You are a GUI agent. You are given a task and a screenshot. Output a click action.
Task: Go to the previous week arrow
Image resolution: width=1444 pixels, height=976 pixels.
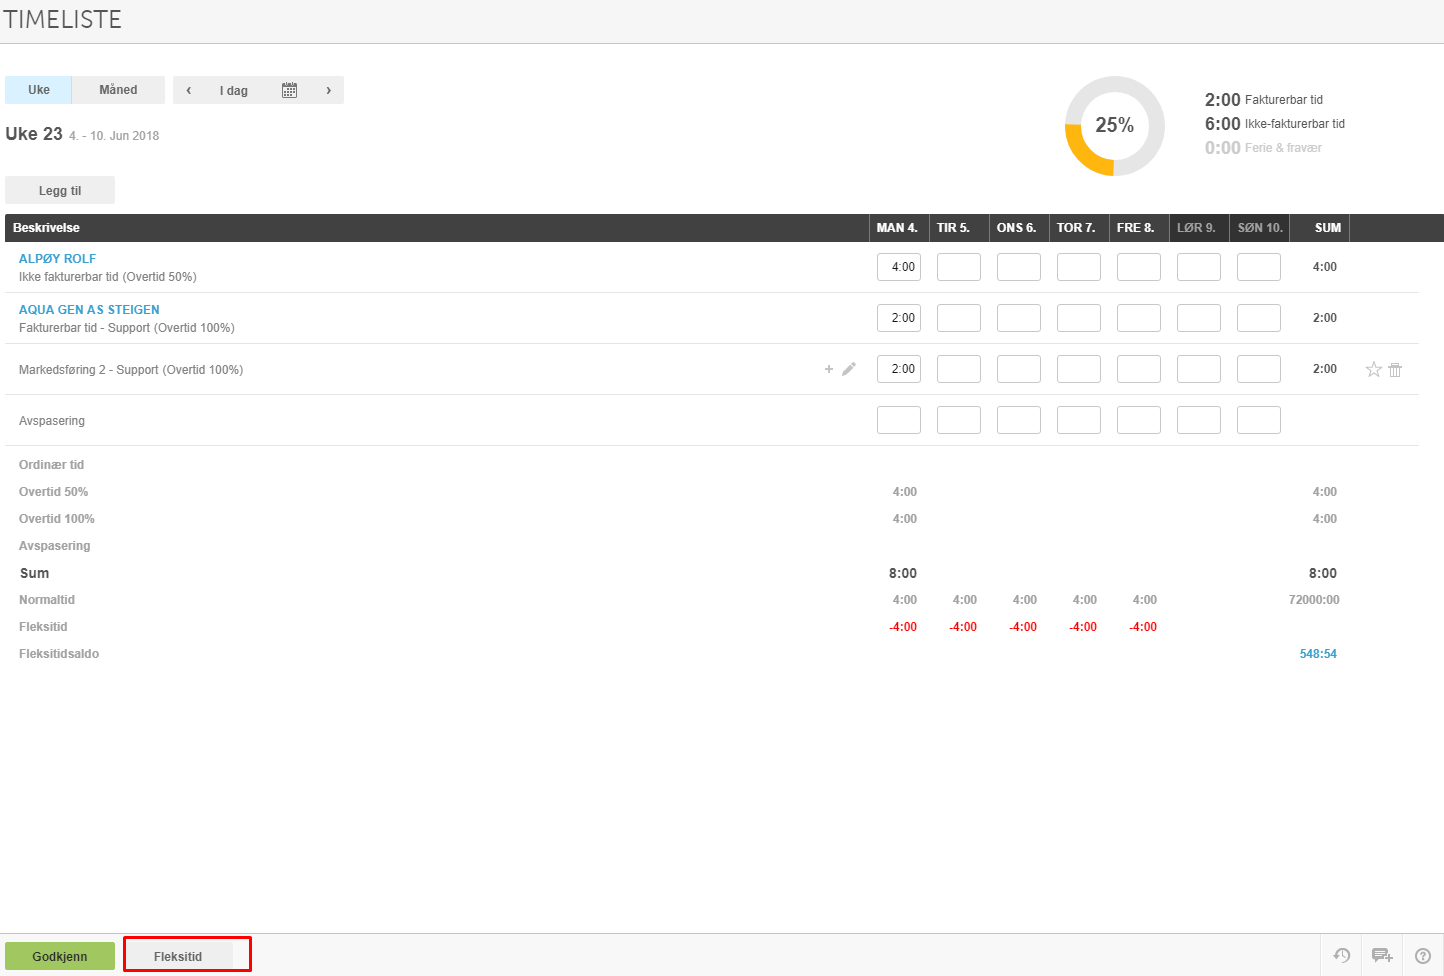pos(188,90)
